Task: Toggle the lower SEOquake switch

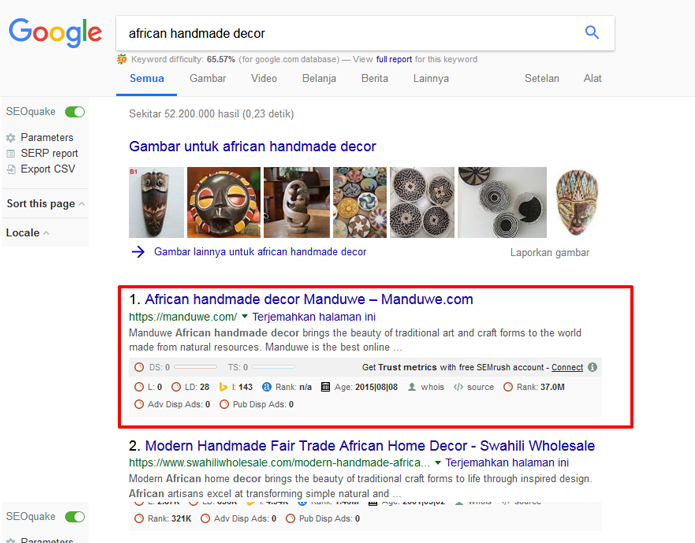Action: pos(75,516)
